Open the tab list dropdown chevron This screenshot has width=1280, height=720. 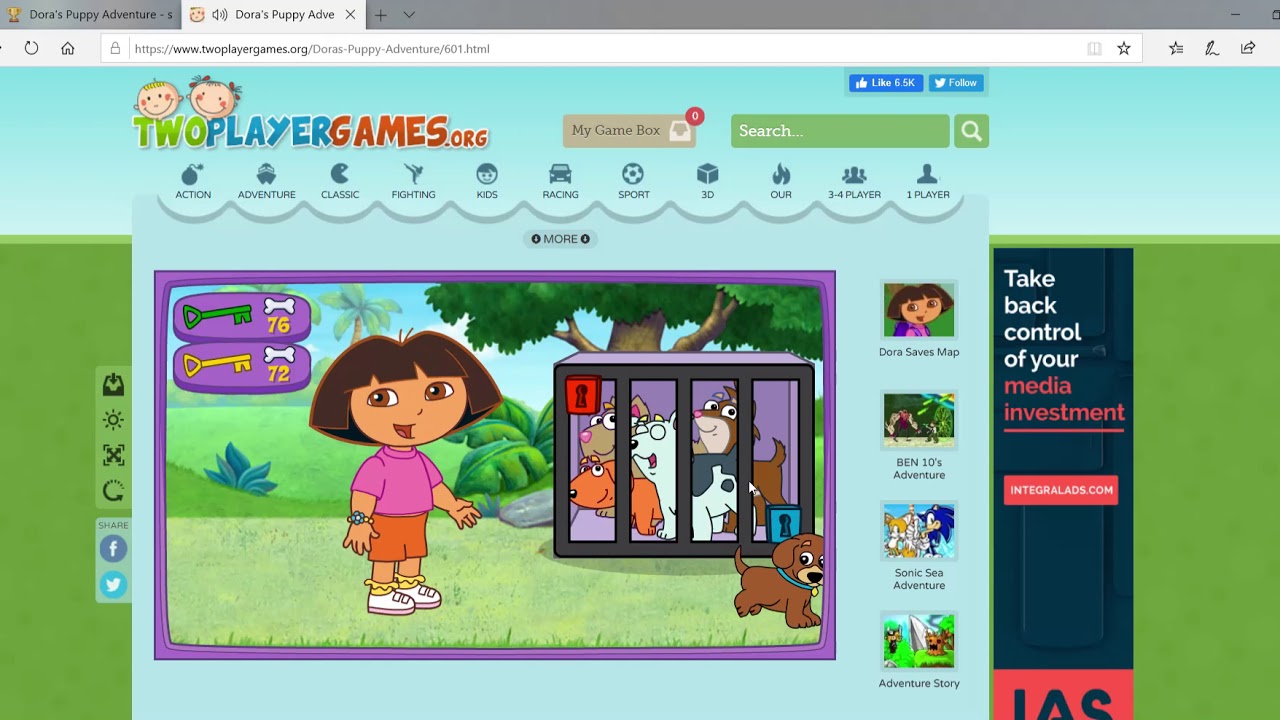[x=409, y=15]
